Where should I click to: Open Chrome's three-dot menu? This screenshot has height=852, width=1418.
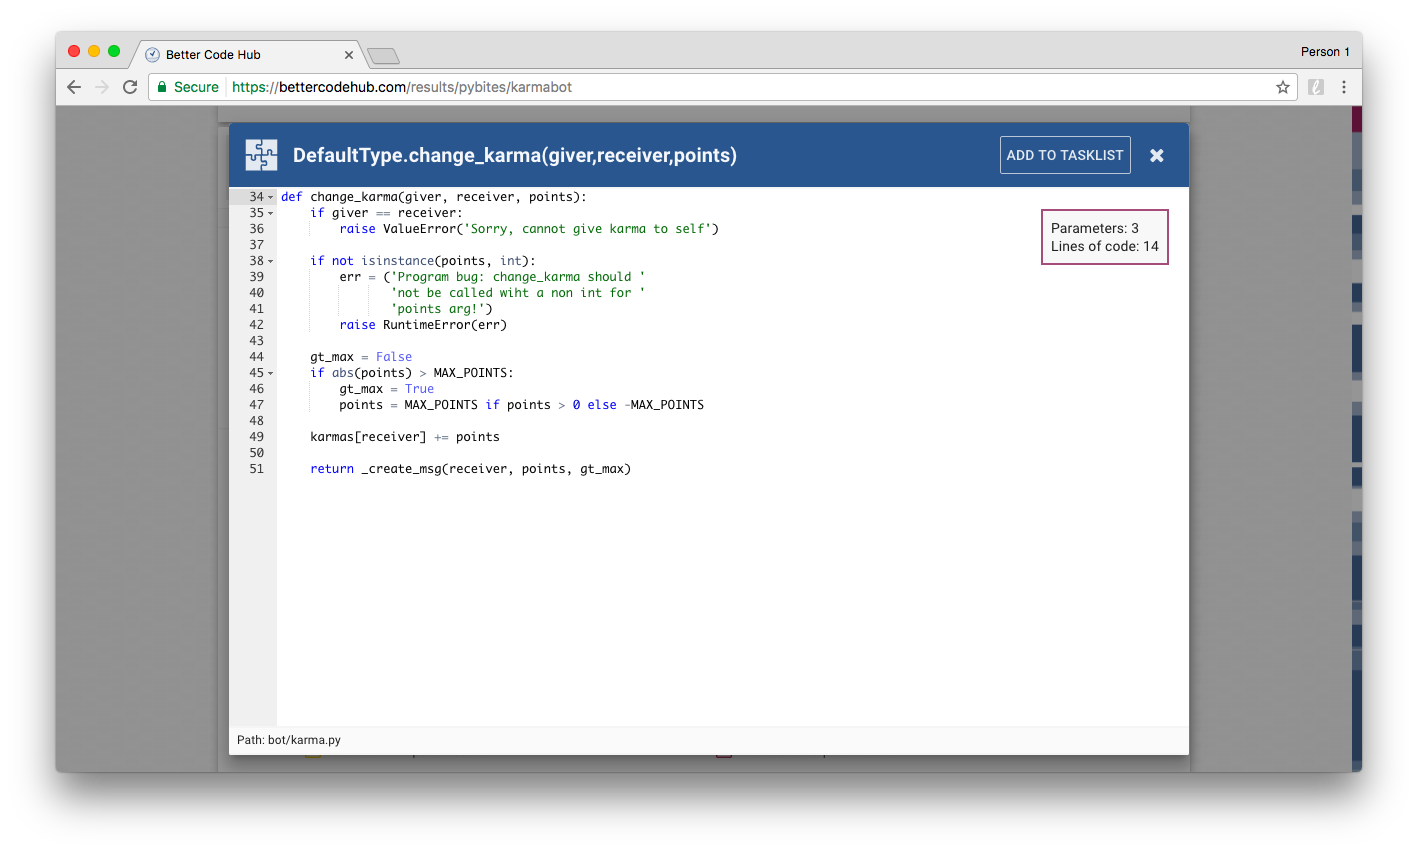(1345, 87)
